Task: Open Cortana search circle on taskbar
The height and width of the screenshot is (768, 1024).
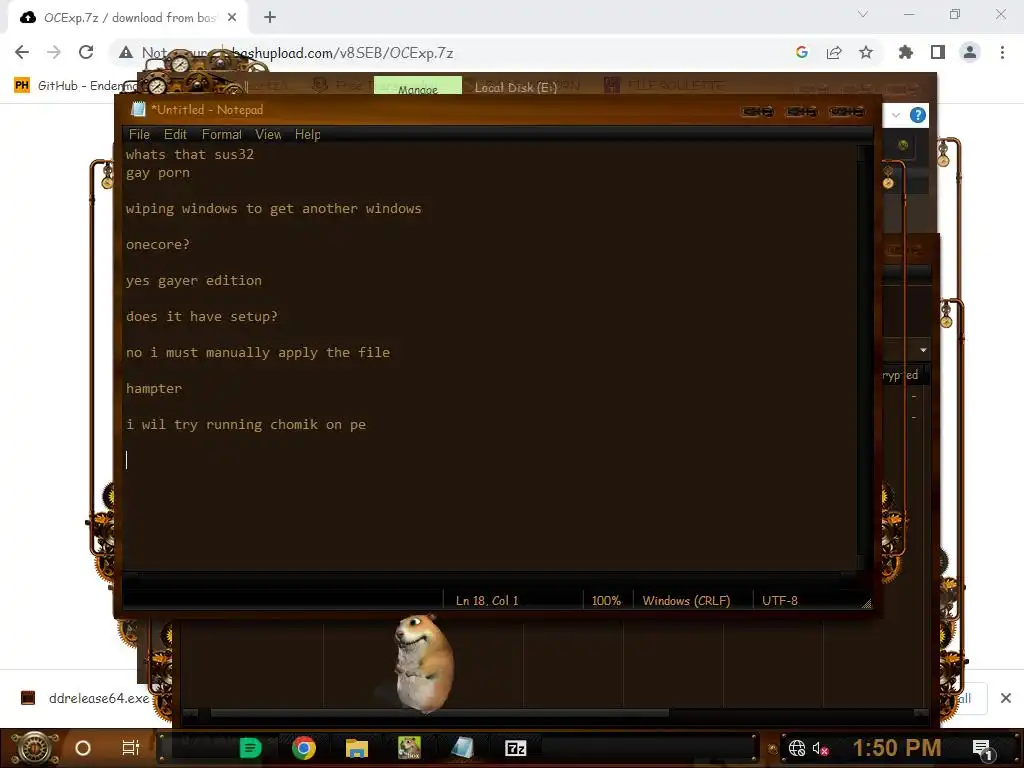Action: (83, 748)
